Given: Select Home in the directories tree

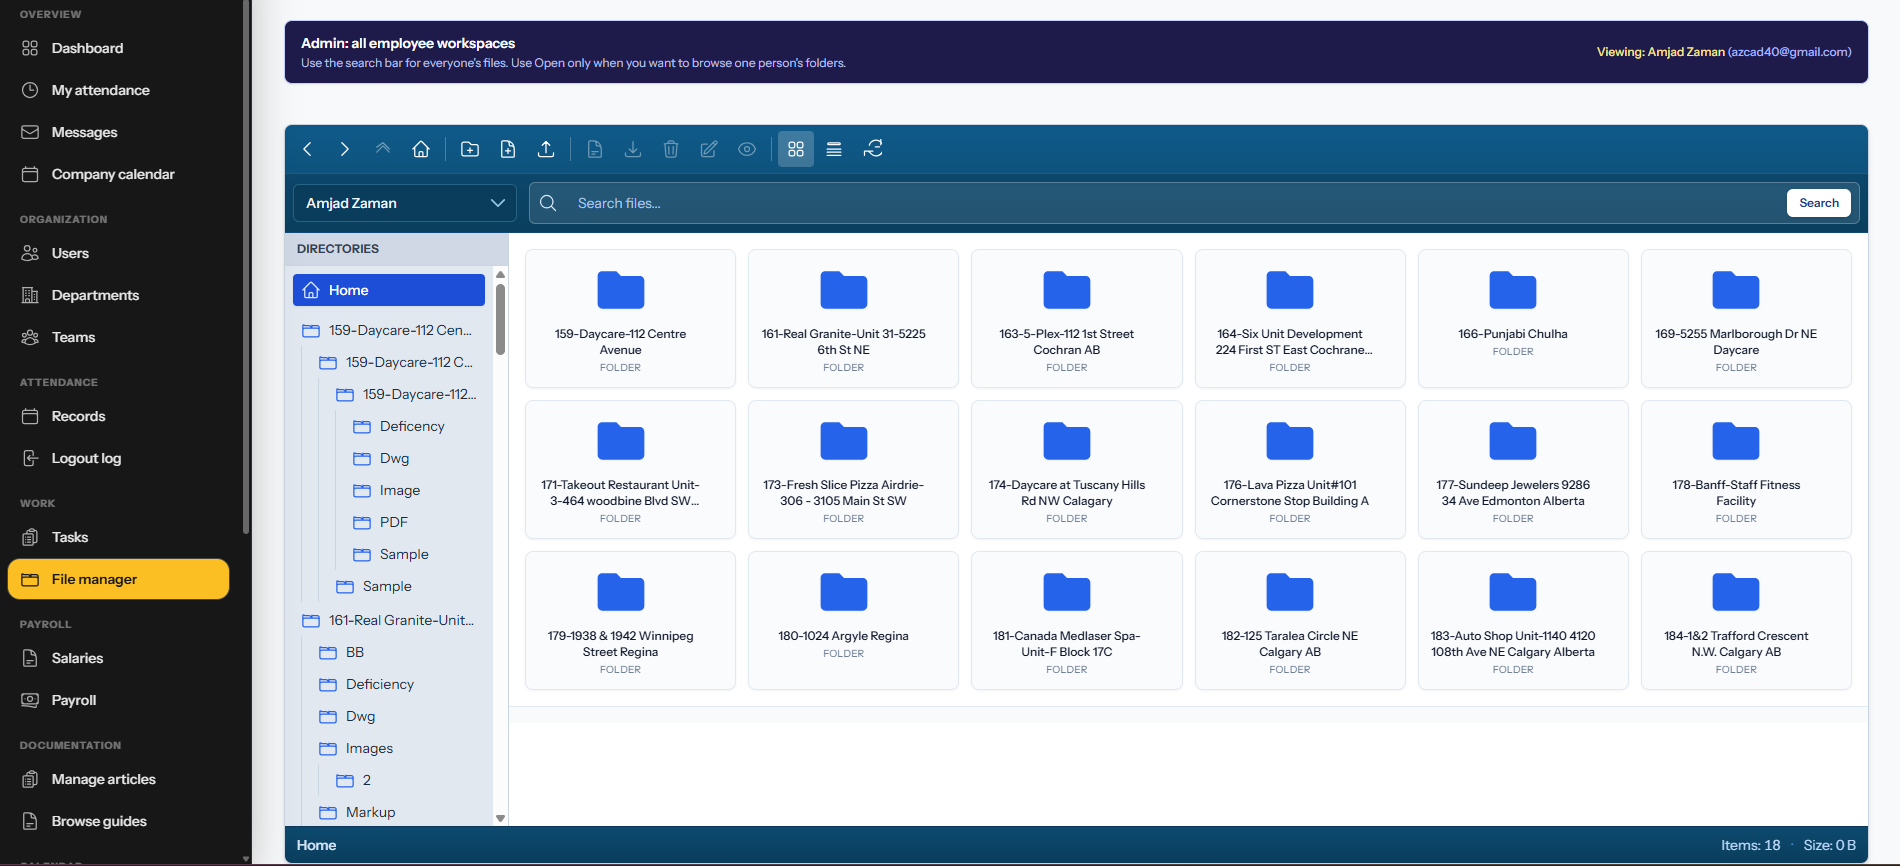Looking at the screenshot, I should pos(389,290).
